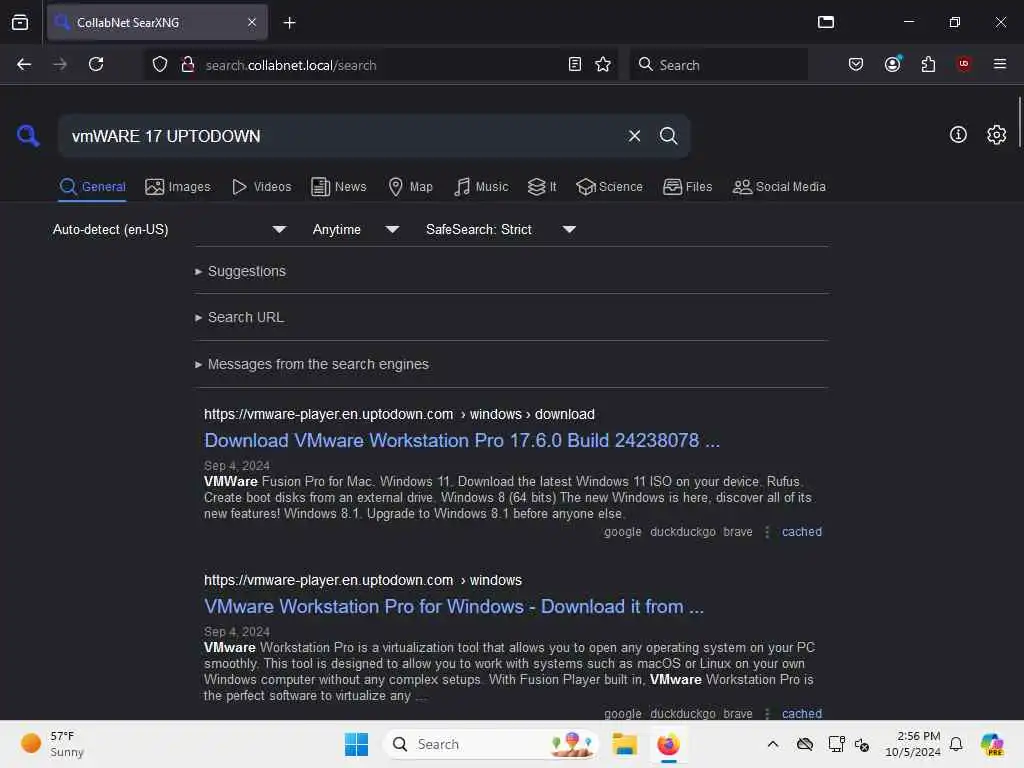This screenshot has height=768, width=1024.
Task: Click Firefox icon in taskbar
Action: 668,744
